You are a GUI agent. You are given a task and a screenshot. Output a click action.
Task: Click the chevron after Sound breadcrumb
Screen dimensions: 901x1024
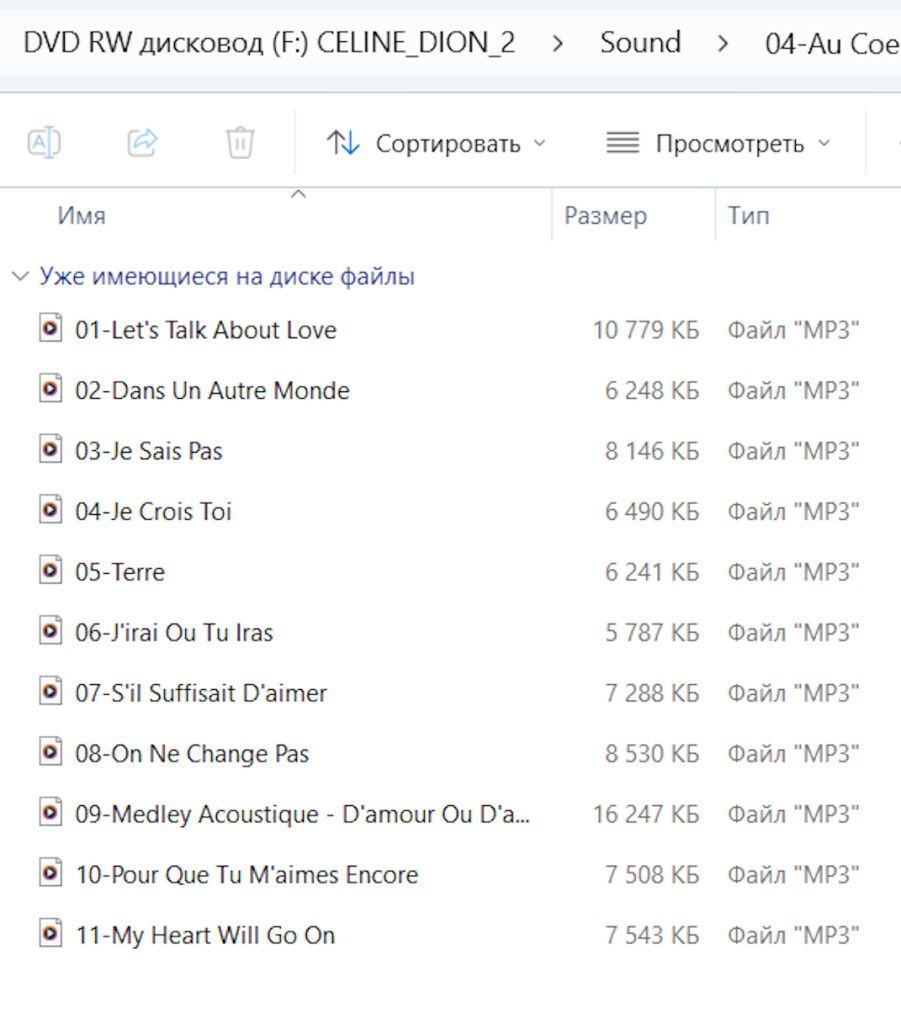pos(723,44)
